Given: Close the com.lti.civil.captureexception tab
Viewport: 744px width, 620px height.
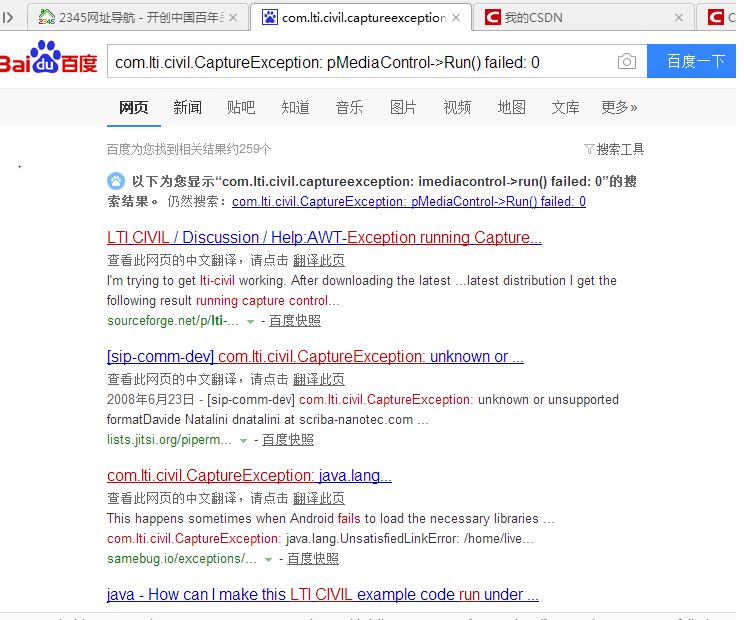Looking at the screenshot, I should click(x=456, y=18).
